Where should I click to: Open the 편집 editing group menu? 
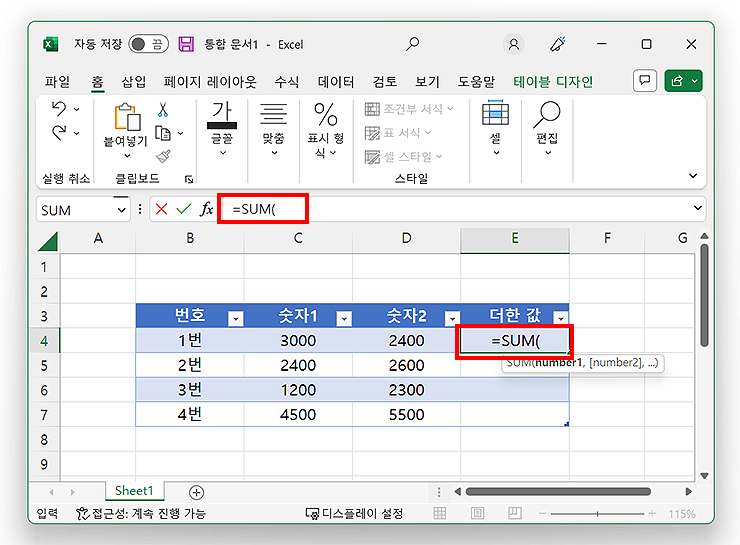(x=547, y=128)
